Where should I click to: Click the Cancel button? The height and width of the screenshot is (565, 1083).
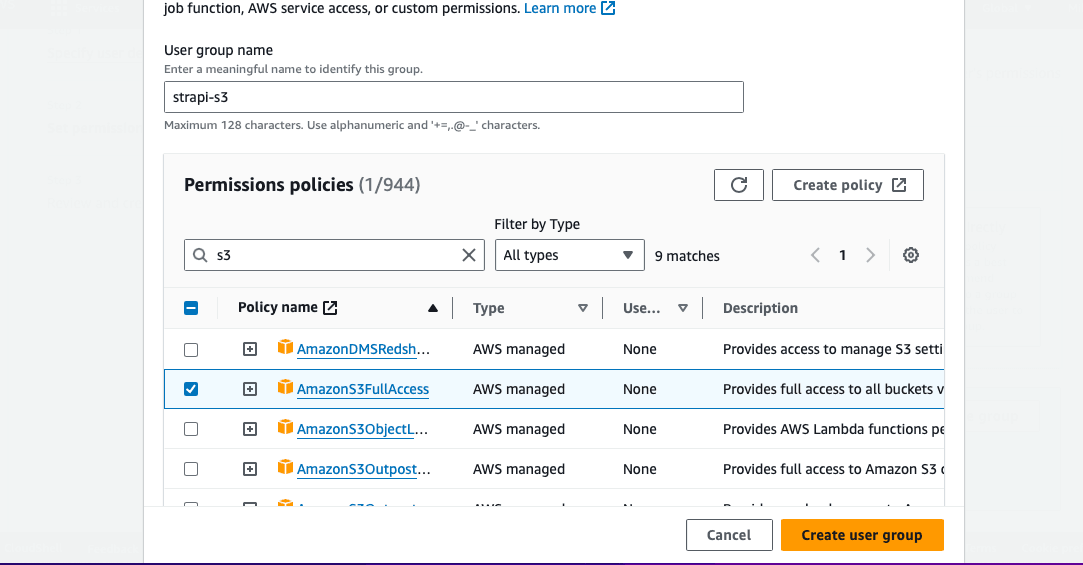[729, 535]
